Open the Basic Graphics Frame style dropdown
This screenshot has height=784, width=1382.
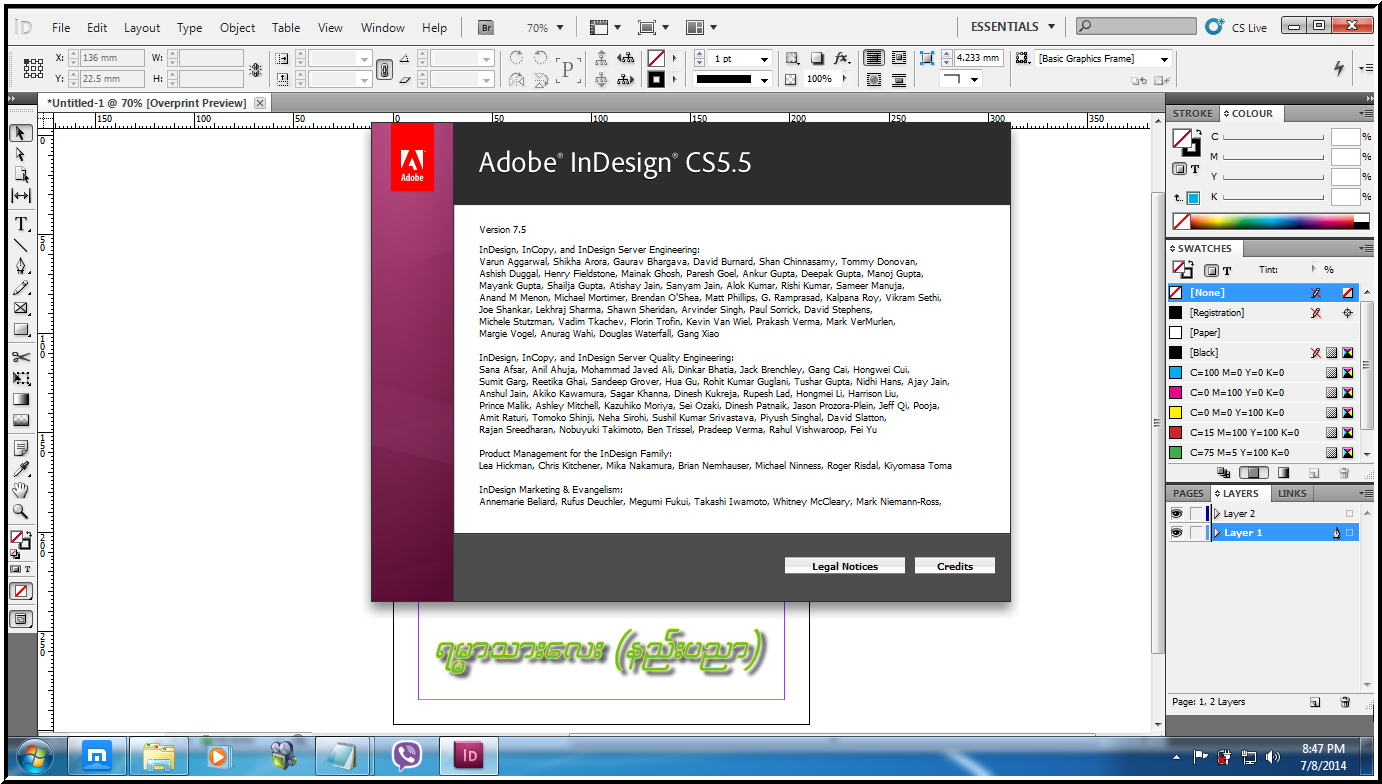pos(1163,59)
